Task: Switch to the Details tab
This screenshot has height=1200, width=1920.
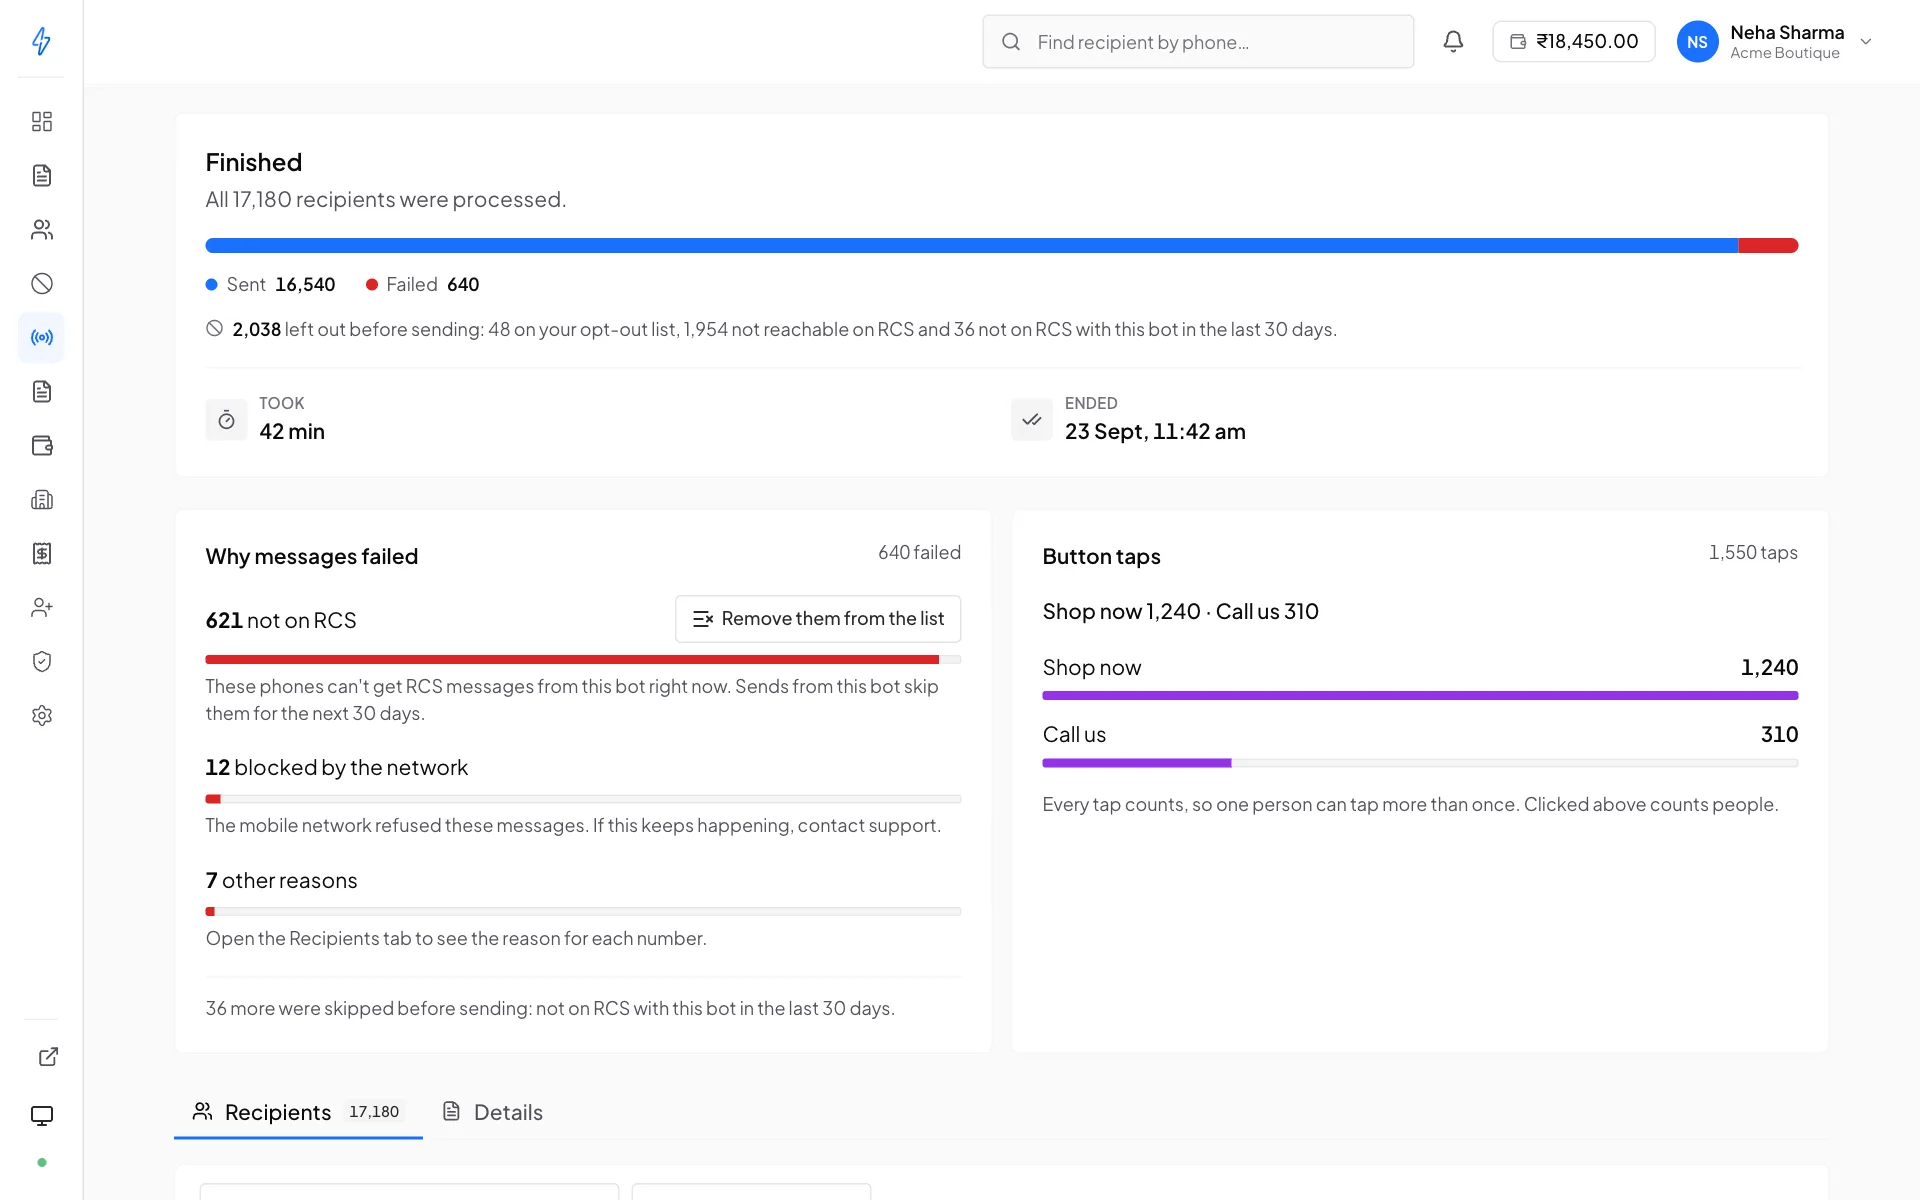Action: click(492, 1112)
